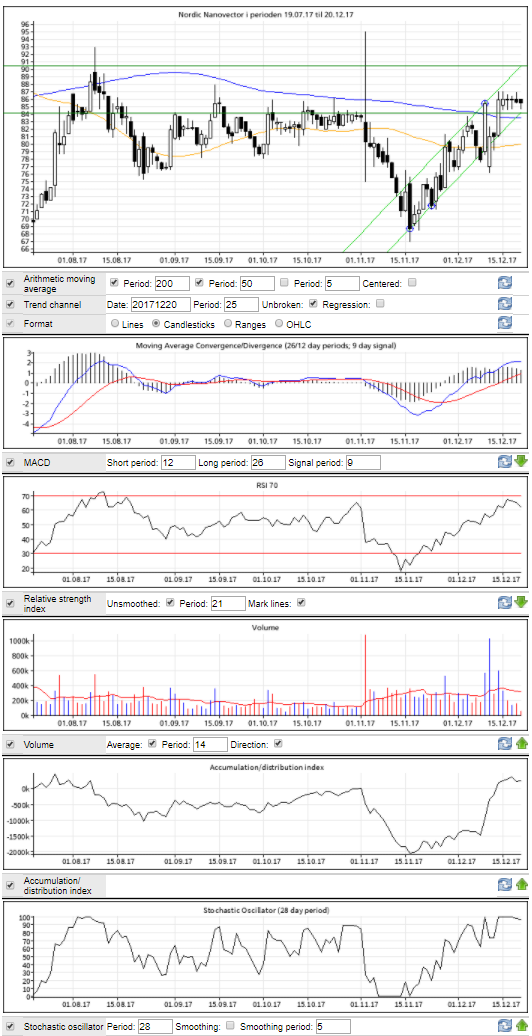Move Stochastic oscillator panel up

coord(521,1026)
